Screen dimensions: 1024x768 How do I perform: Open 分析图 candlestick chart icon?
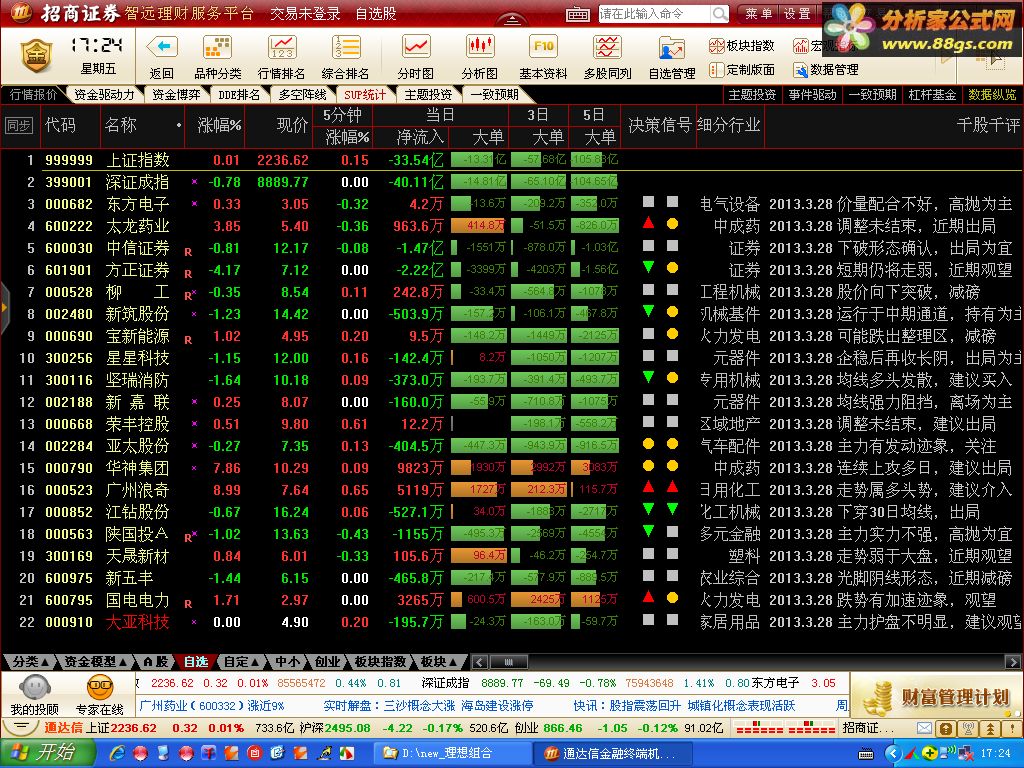(x=479, y=47)
